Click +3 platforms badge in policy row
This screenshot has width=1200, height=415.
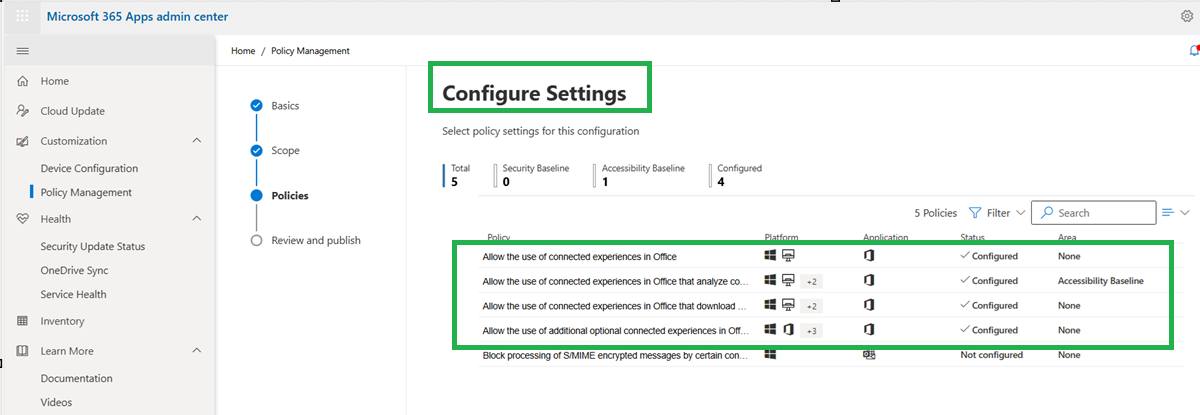811,330
